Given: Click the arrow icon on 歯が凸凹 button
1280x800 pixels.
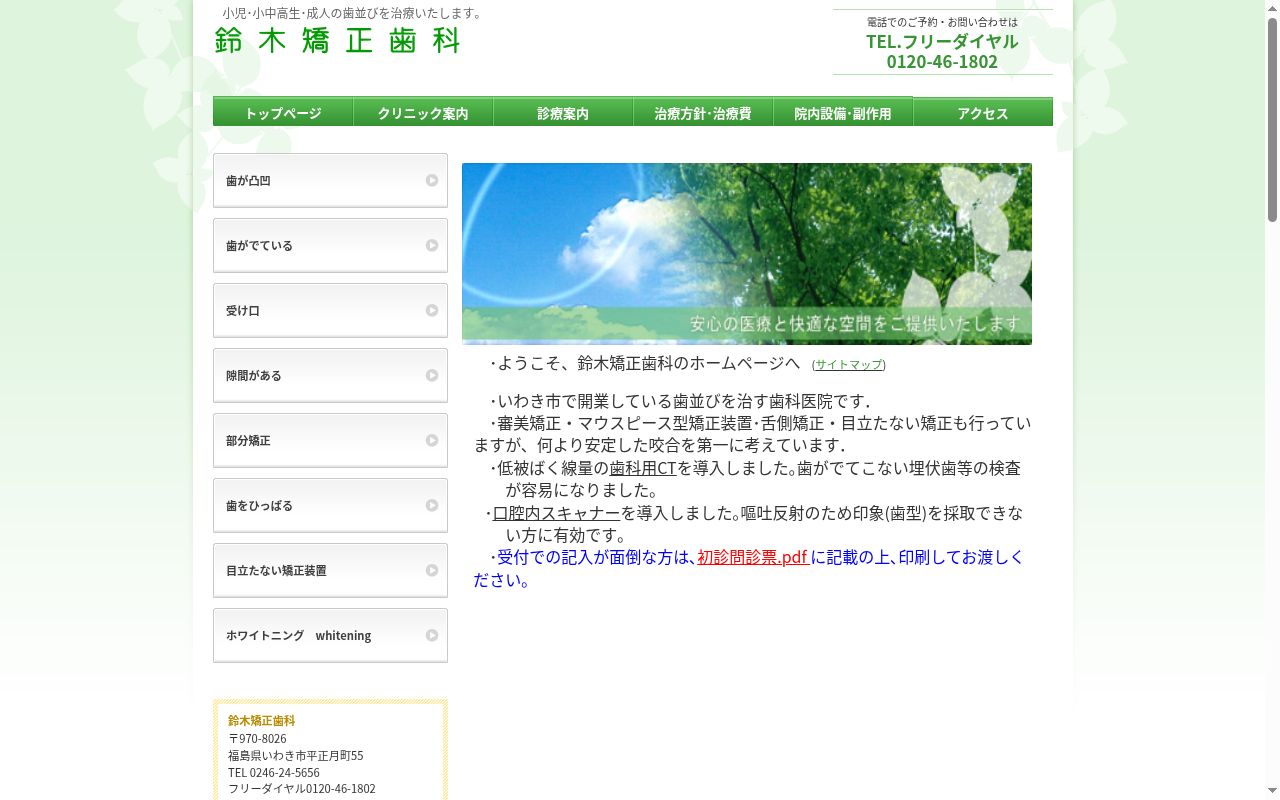Looking at the screenshot, I should click(x=432, y=181).
